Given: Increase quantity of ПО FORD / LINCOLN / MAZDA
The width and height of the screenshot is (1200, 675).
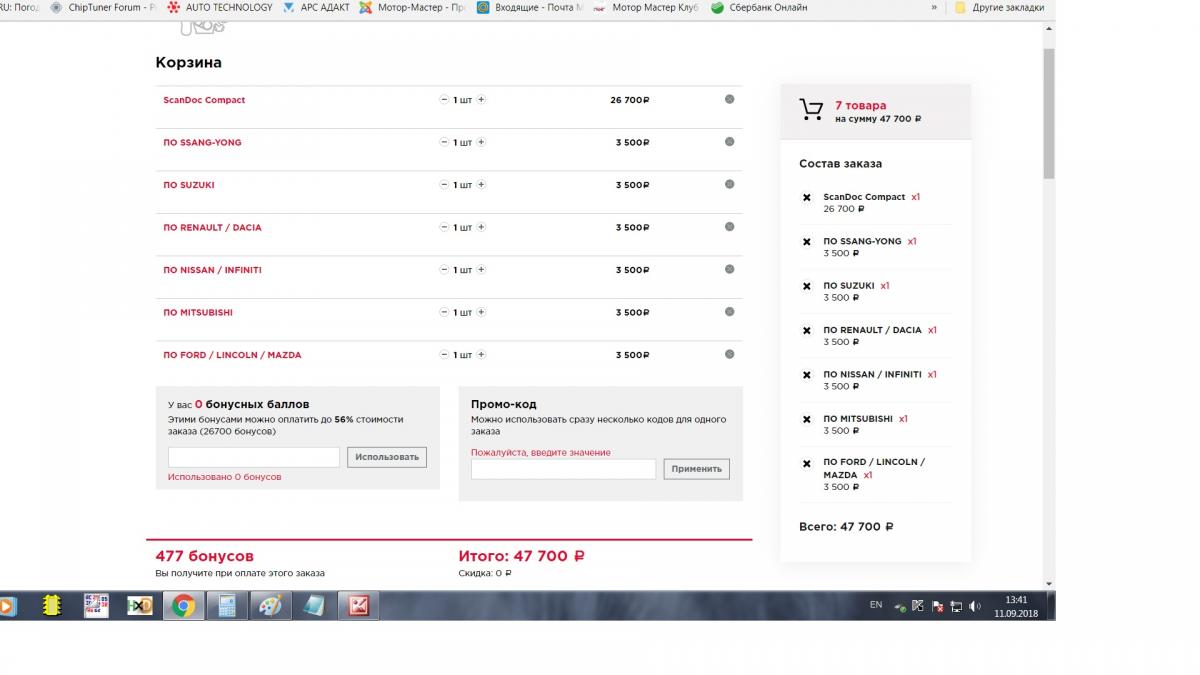Looking at the screenshot, I should pyautogui.click(x=481, y=355).
